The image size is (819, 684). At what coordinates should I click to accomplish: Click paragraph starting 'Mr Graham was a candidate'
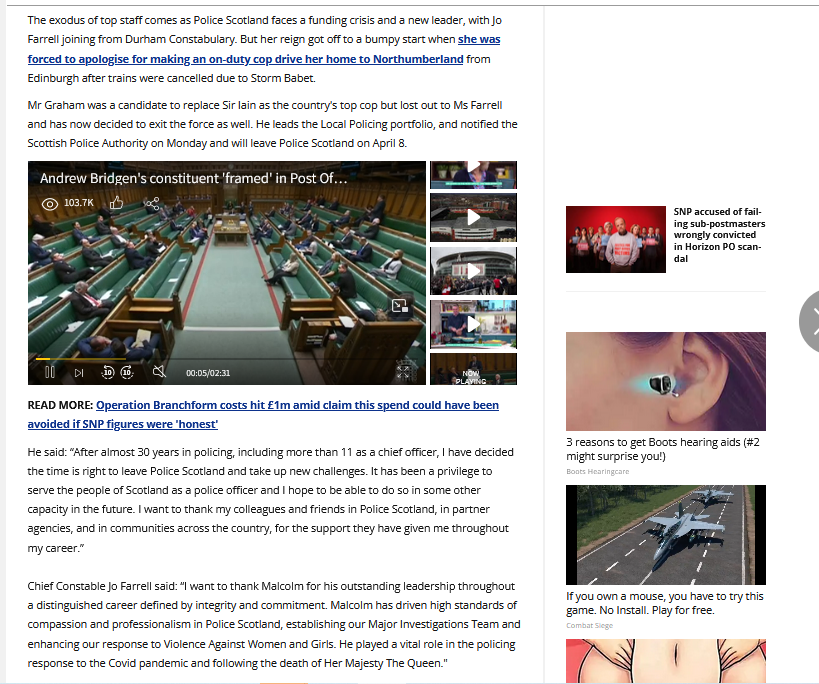point(273,124)
